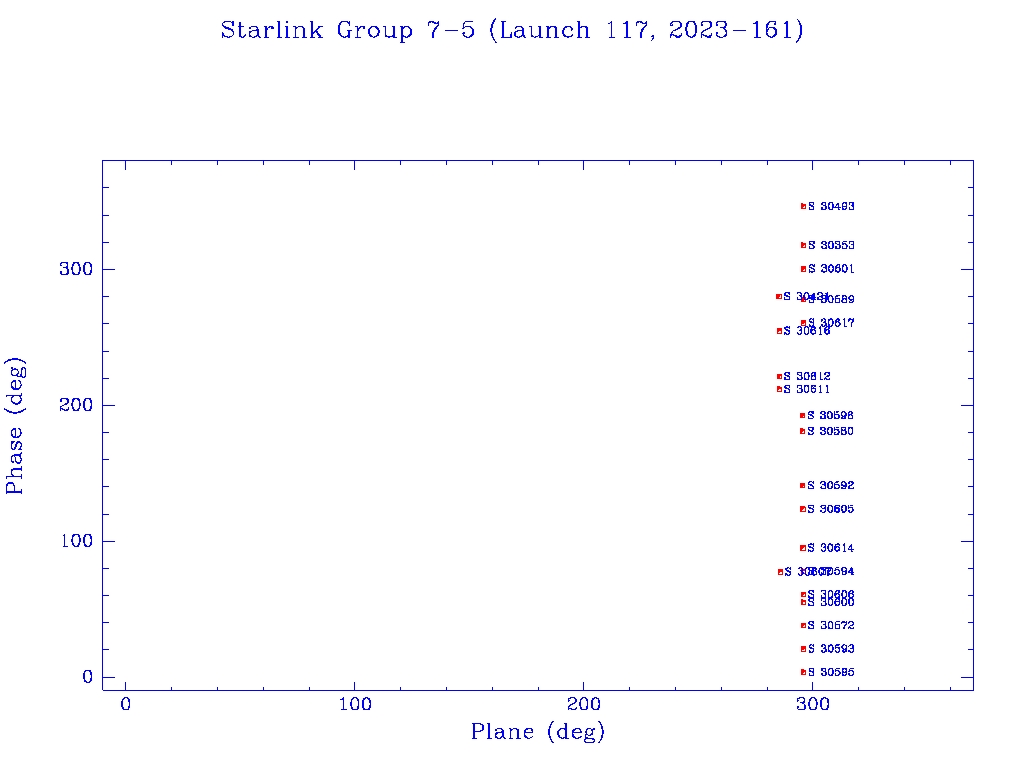
Task: Select the 'S 30601' satellite label
Action: [831, 269]
